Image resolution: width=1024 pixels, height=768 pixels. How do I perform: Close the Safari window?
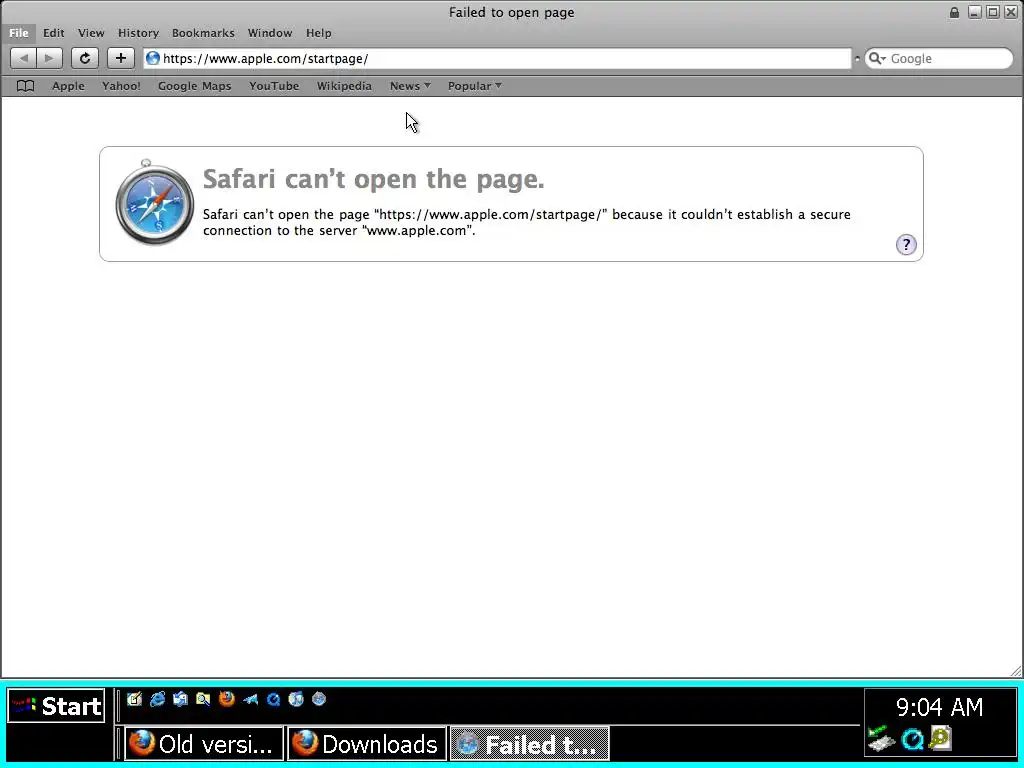click(x=1010, y=12)
